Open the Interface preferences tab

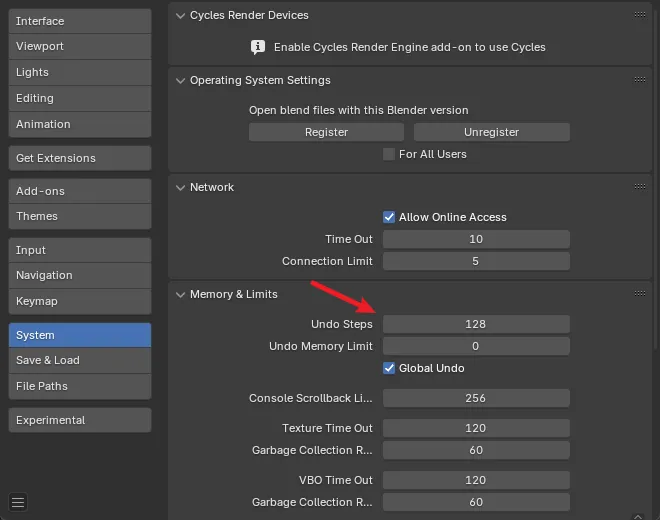tap(80, 21)
